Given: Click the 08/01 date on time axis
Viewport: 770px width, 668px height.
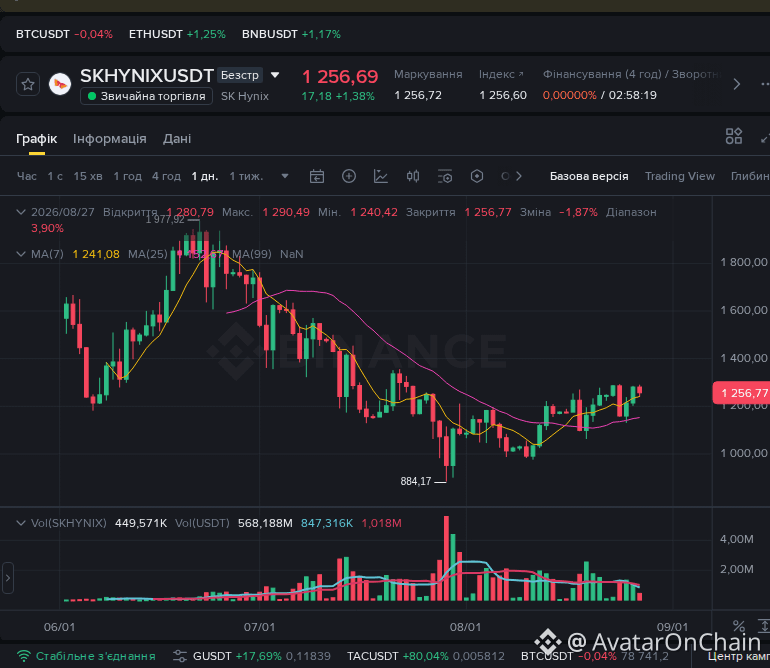Looking at the screenshot, I should pyautogui.click(x=465, y=627).
